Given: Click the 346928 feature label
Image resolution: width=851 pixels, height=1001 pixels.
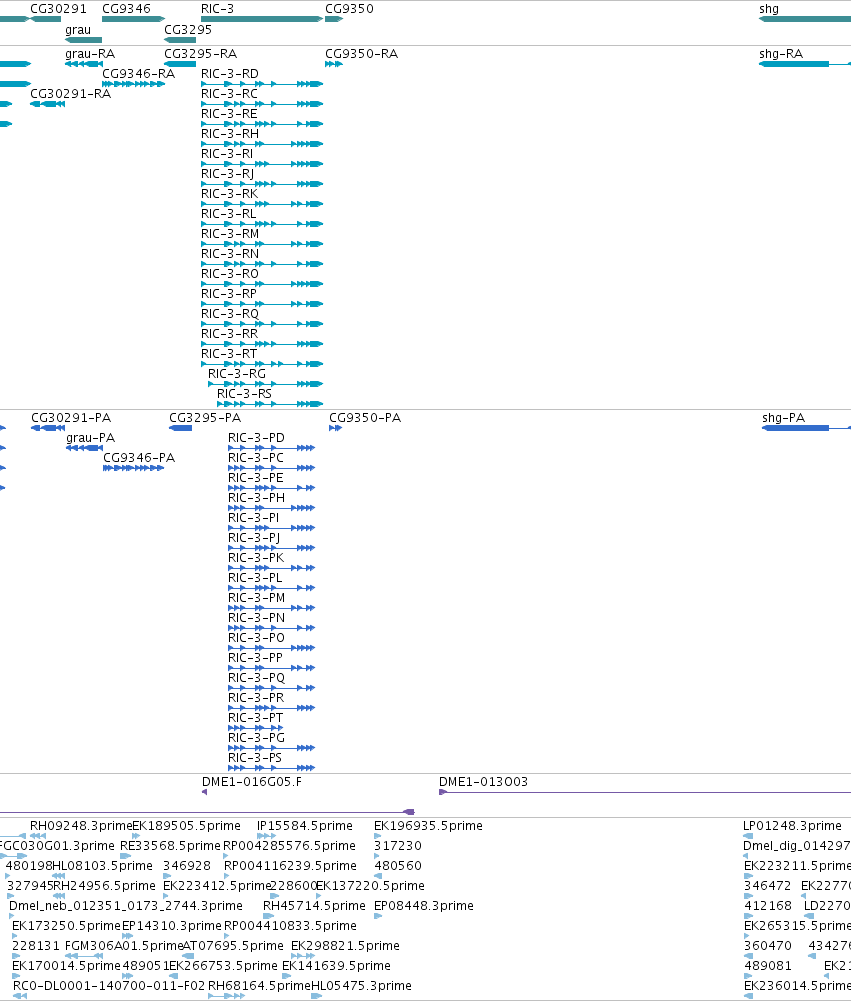Looking at the screenshot, I should click(186, 866).
